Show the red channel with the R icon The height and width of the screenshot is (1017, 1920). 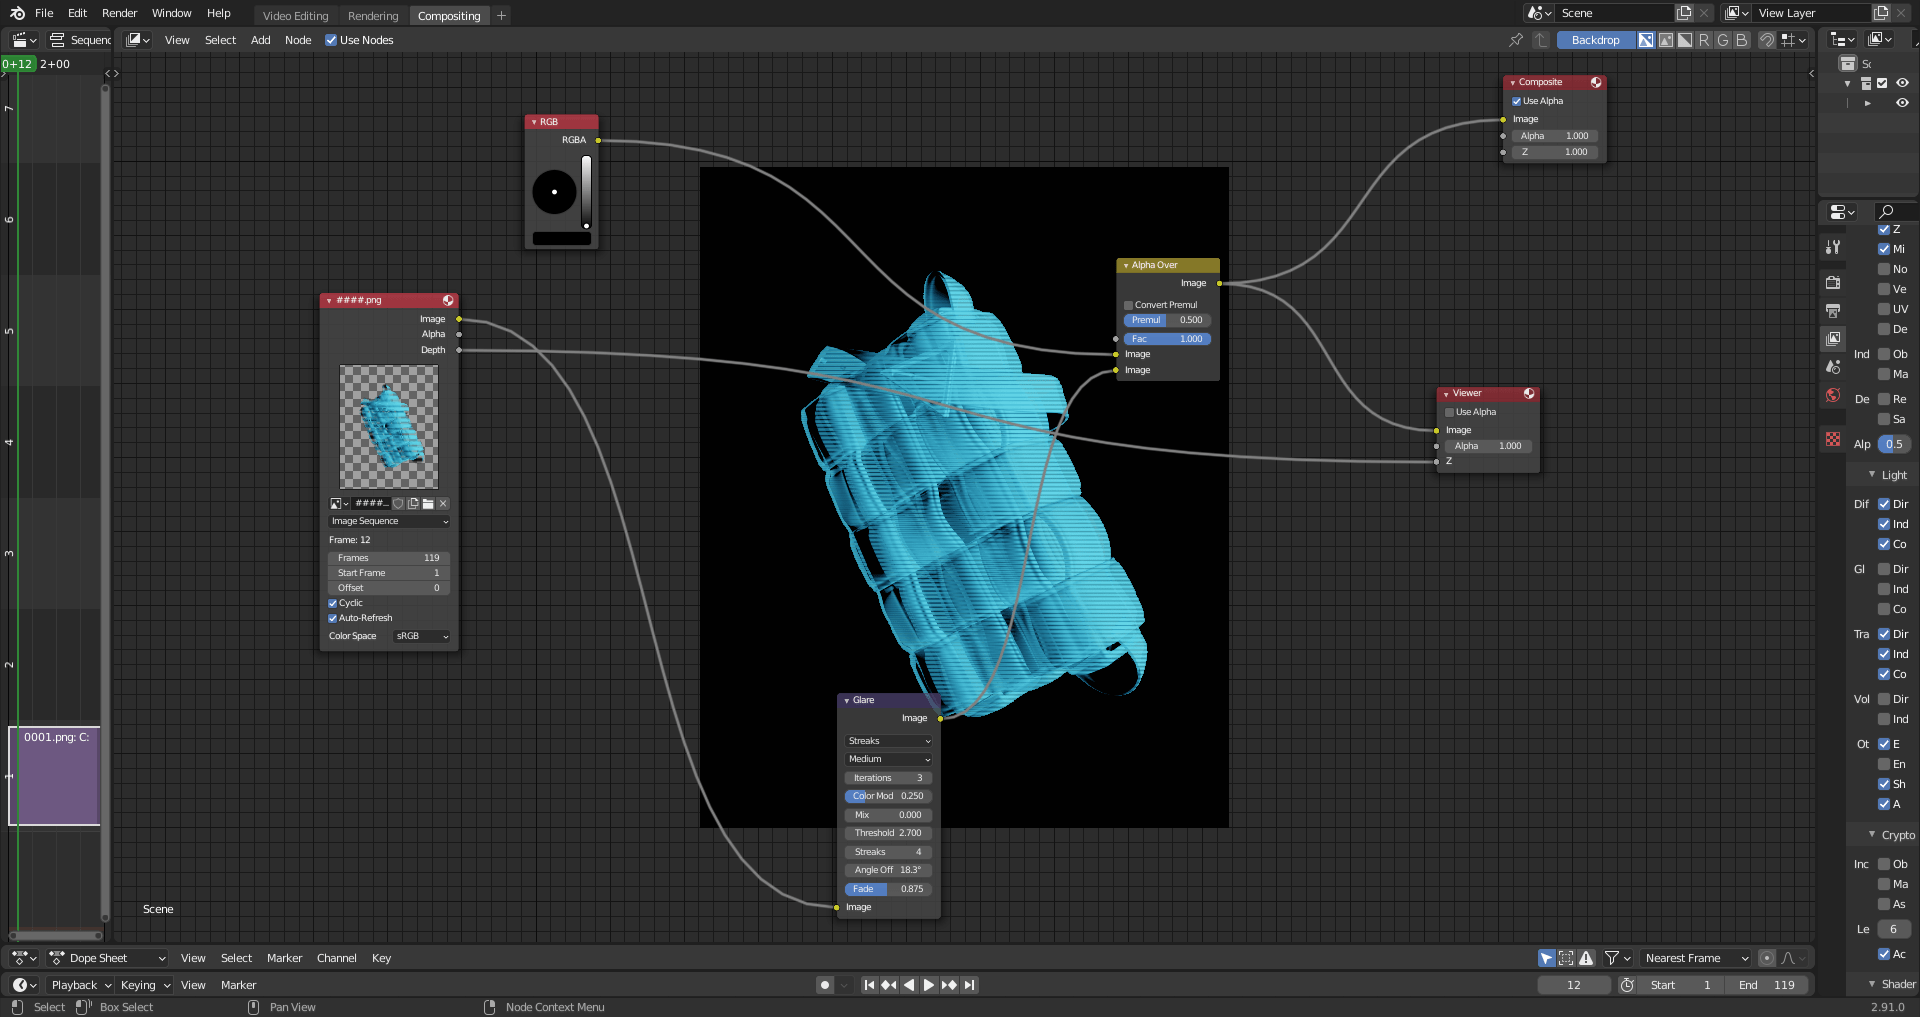point(1705,40)
